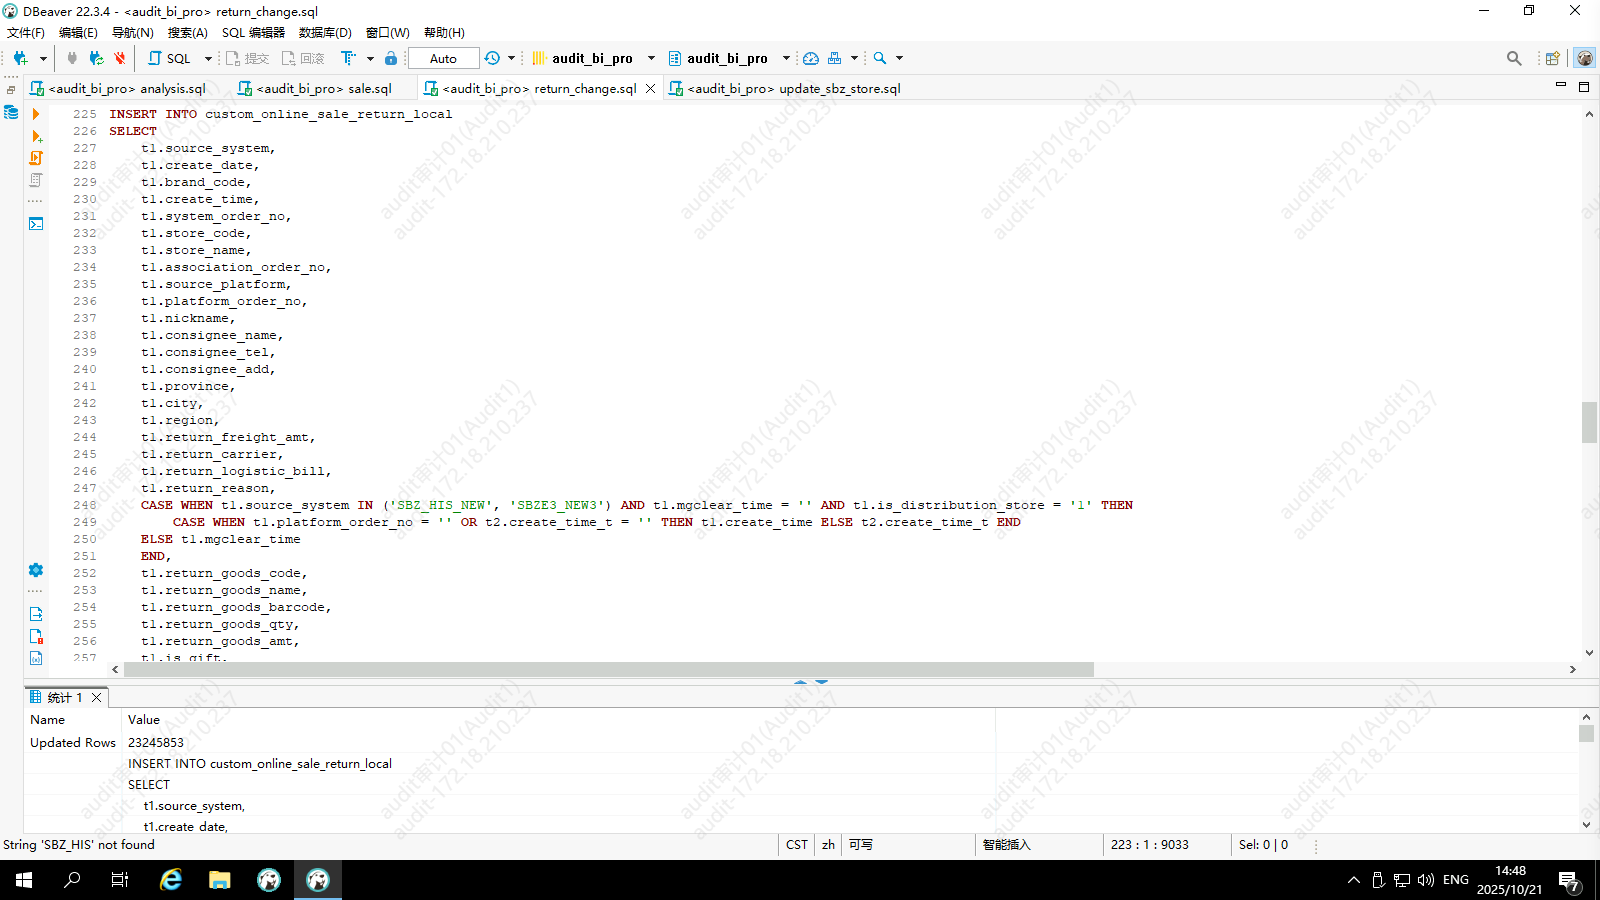Image resolution: width=1600 pixels, height=900 pixels.
Task: Toggle the transaction mode lock icon
Action: coord(391,58)
